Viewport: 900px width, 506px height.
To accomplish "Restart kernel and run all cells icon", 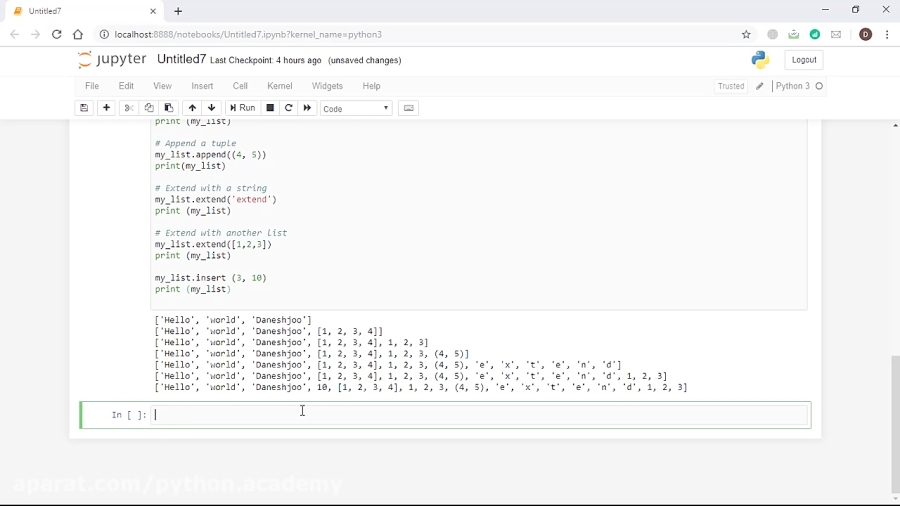I will point(307,108).
